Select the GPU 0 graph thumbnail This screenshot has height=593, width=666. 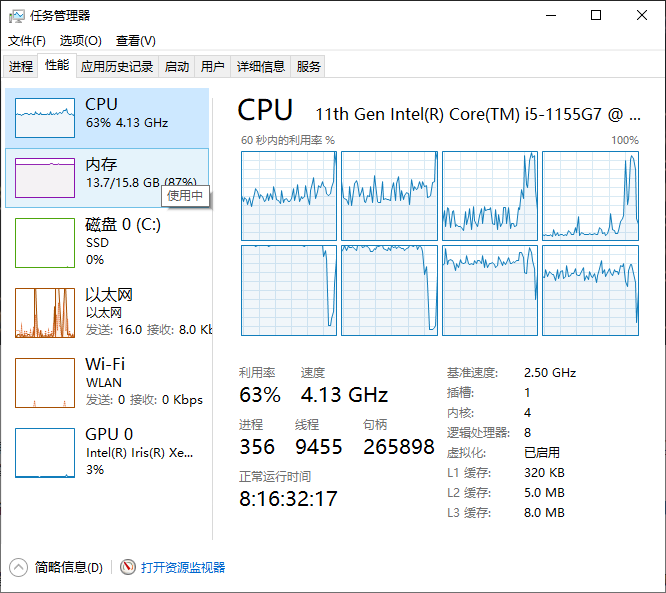45,453
